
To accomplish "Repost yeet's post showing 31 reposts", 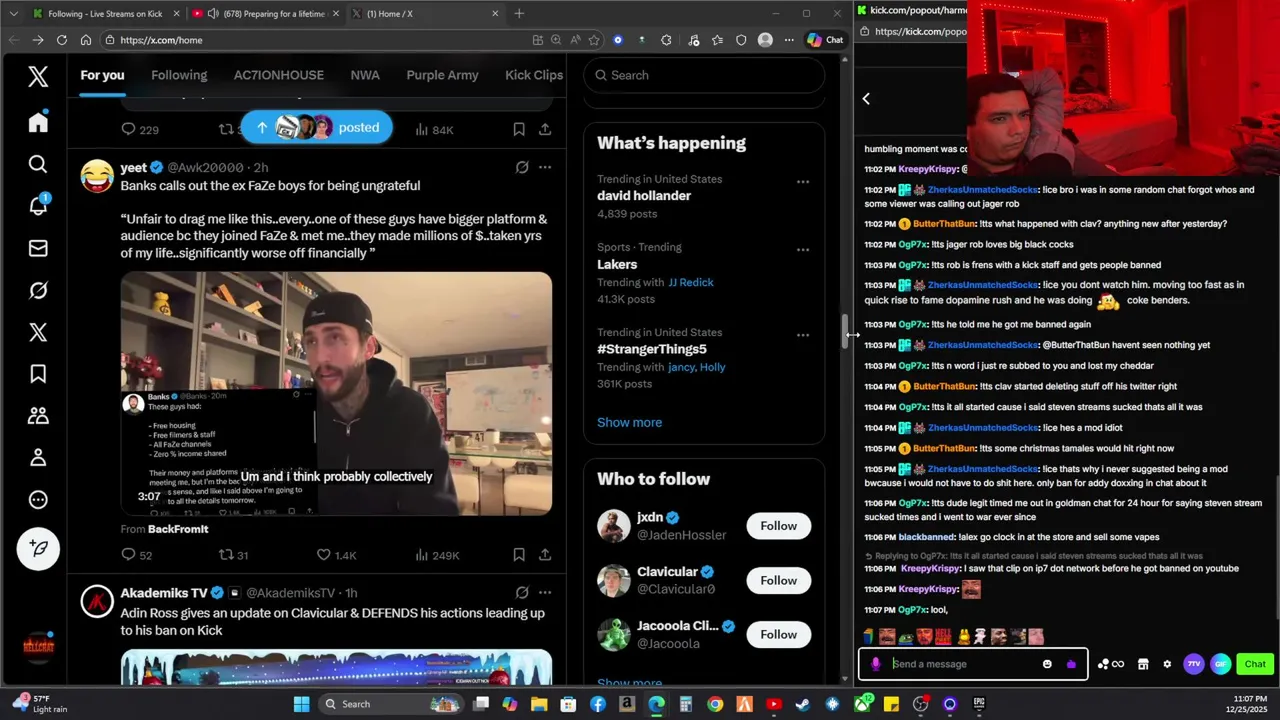I will [233, 555].
